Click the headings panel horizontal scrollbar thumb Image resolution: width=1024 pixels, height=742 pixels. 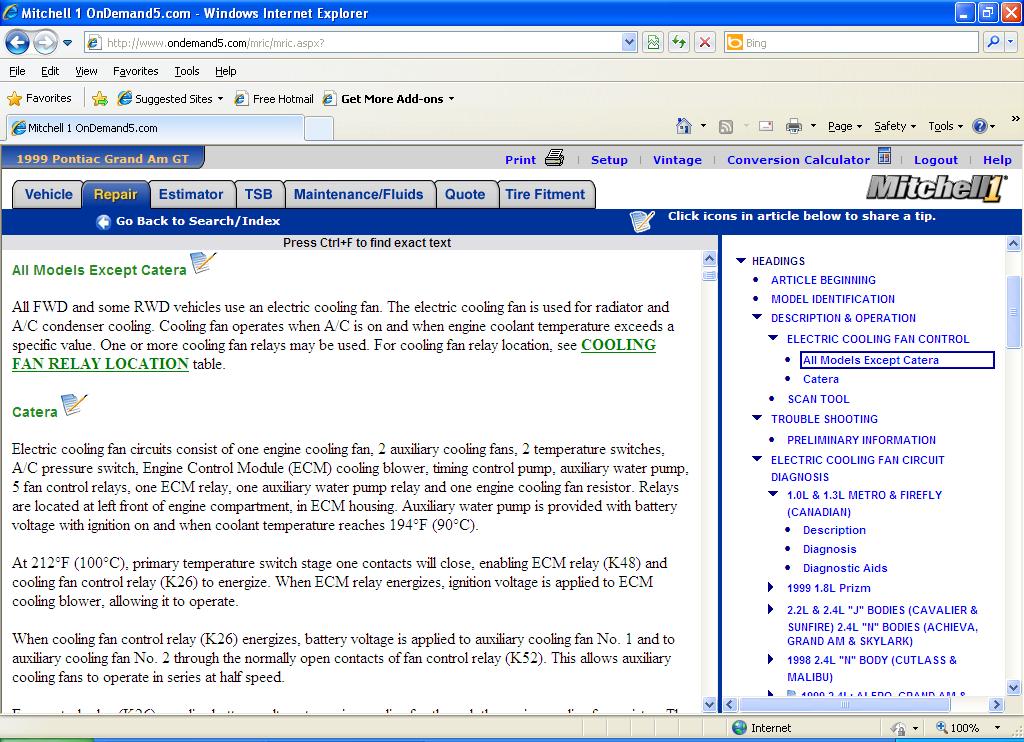(x=844, y=704)
